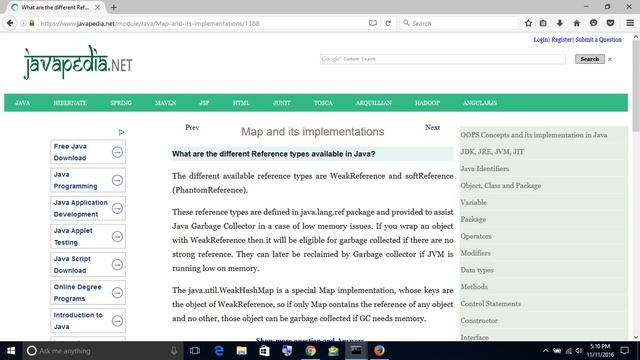The width and height of the screenshot is (640, 360).
Task: Click the page vertical scrollbar thumb
Action: (x=636, y=86)
